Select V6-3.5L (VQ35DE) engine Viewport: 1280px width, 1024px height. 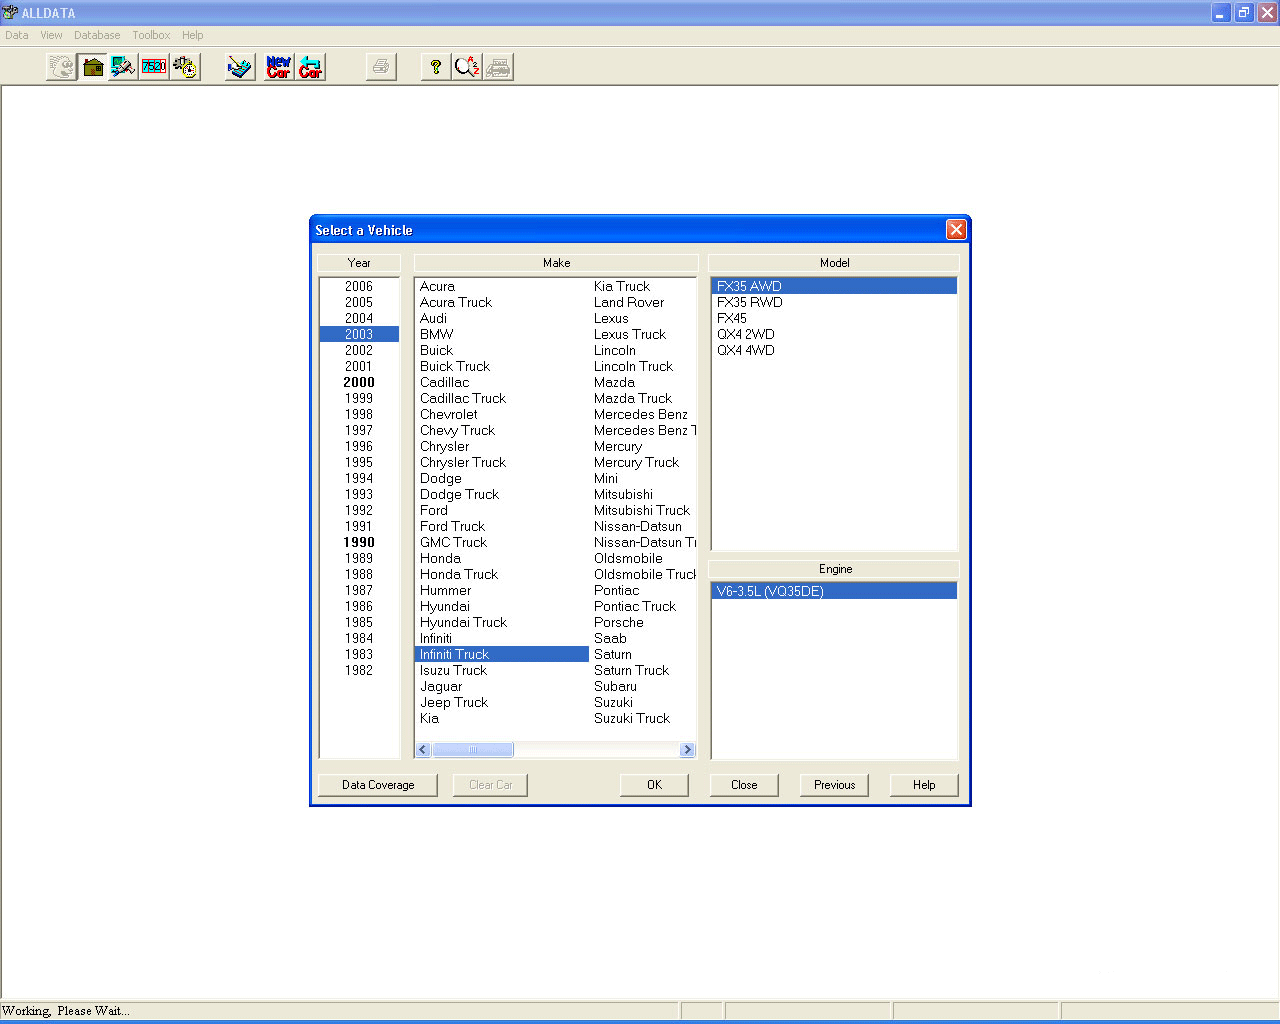click(x=834, y=591)
